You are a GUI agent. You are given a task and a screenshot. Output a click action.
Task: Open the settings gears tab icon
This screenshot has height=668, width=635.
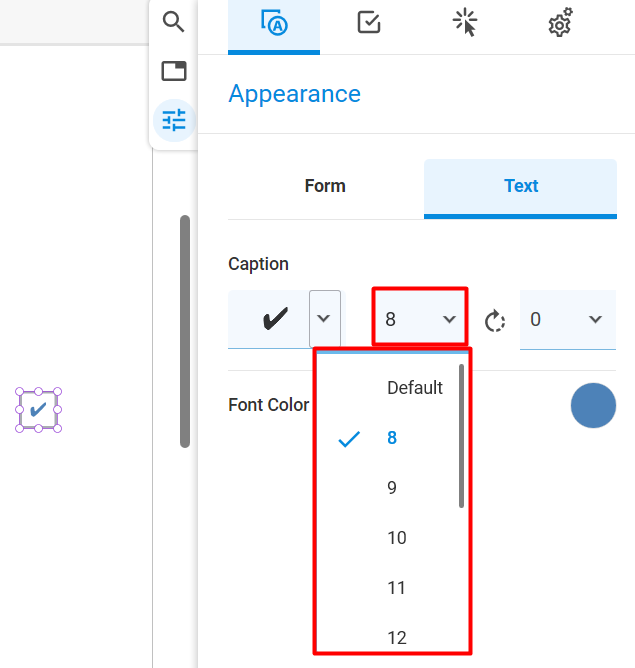click(560, 22)
